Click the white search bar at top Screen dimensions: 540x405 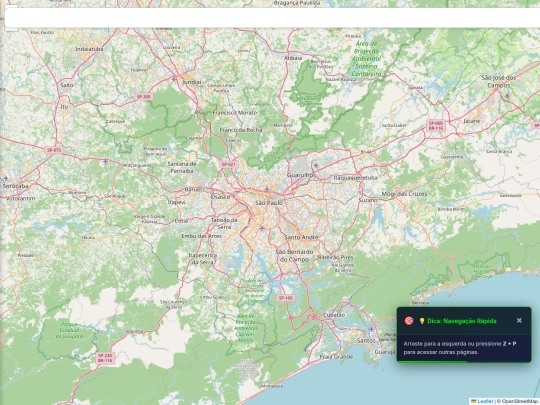point(272,18)
